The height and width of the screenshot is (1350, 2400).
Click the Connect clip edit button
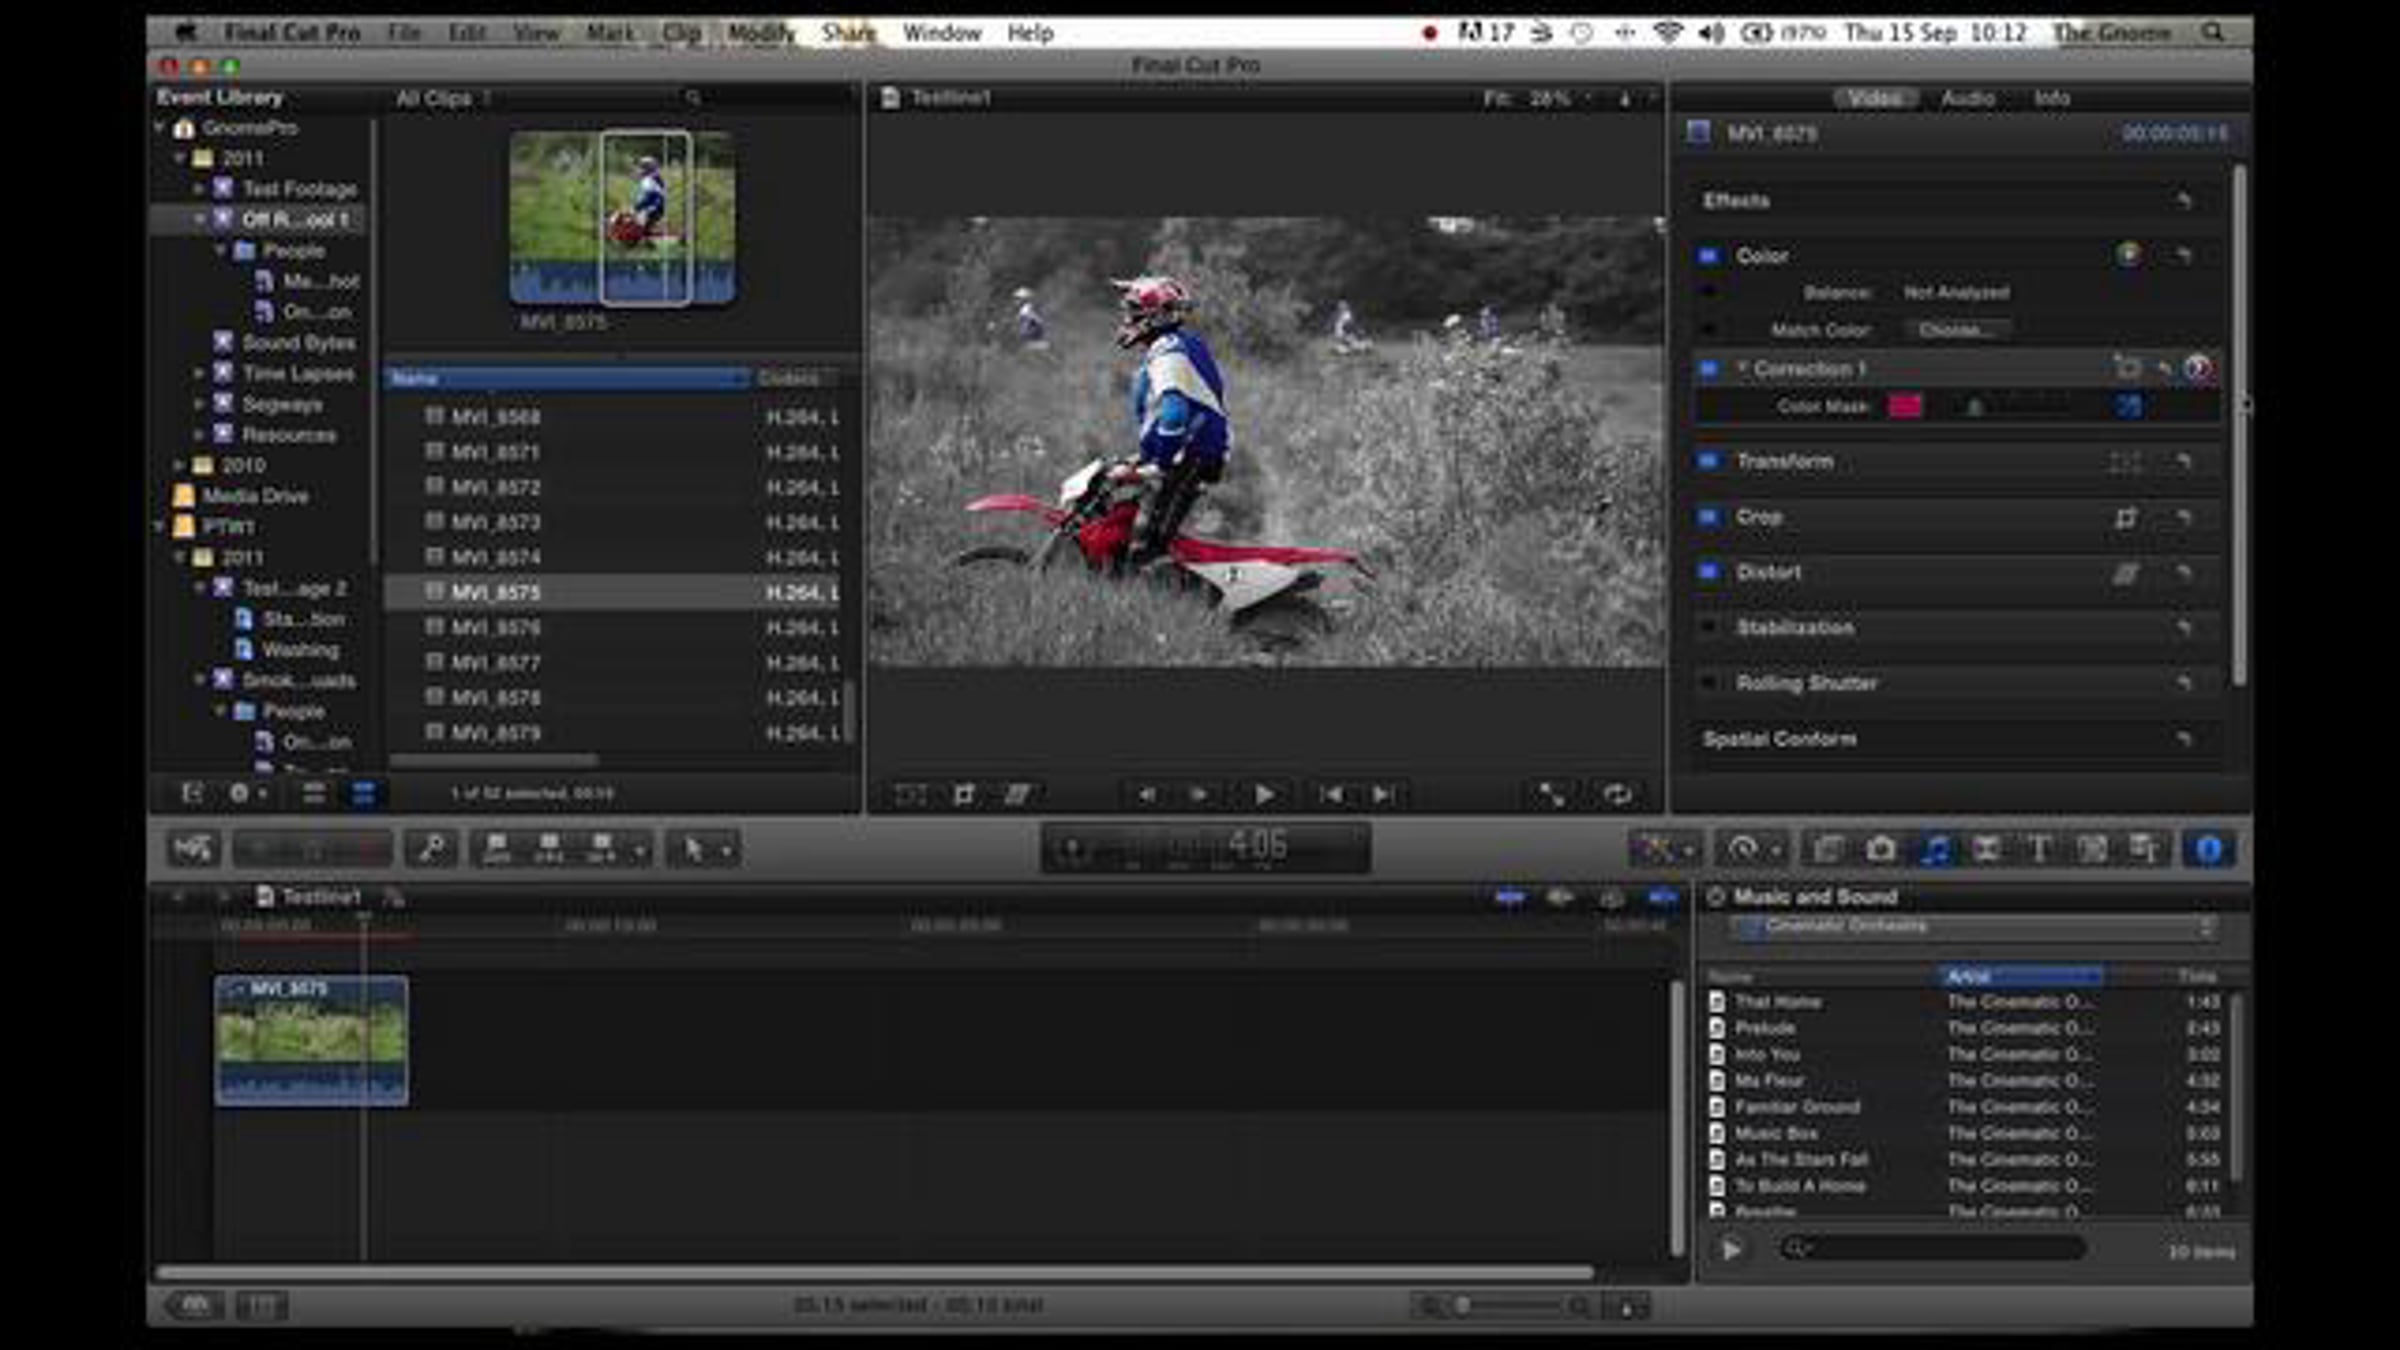point(496,849)
